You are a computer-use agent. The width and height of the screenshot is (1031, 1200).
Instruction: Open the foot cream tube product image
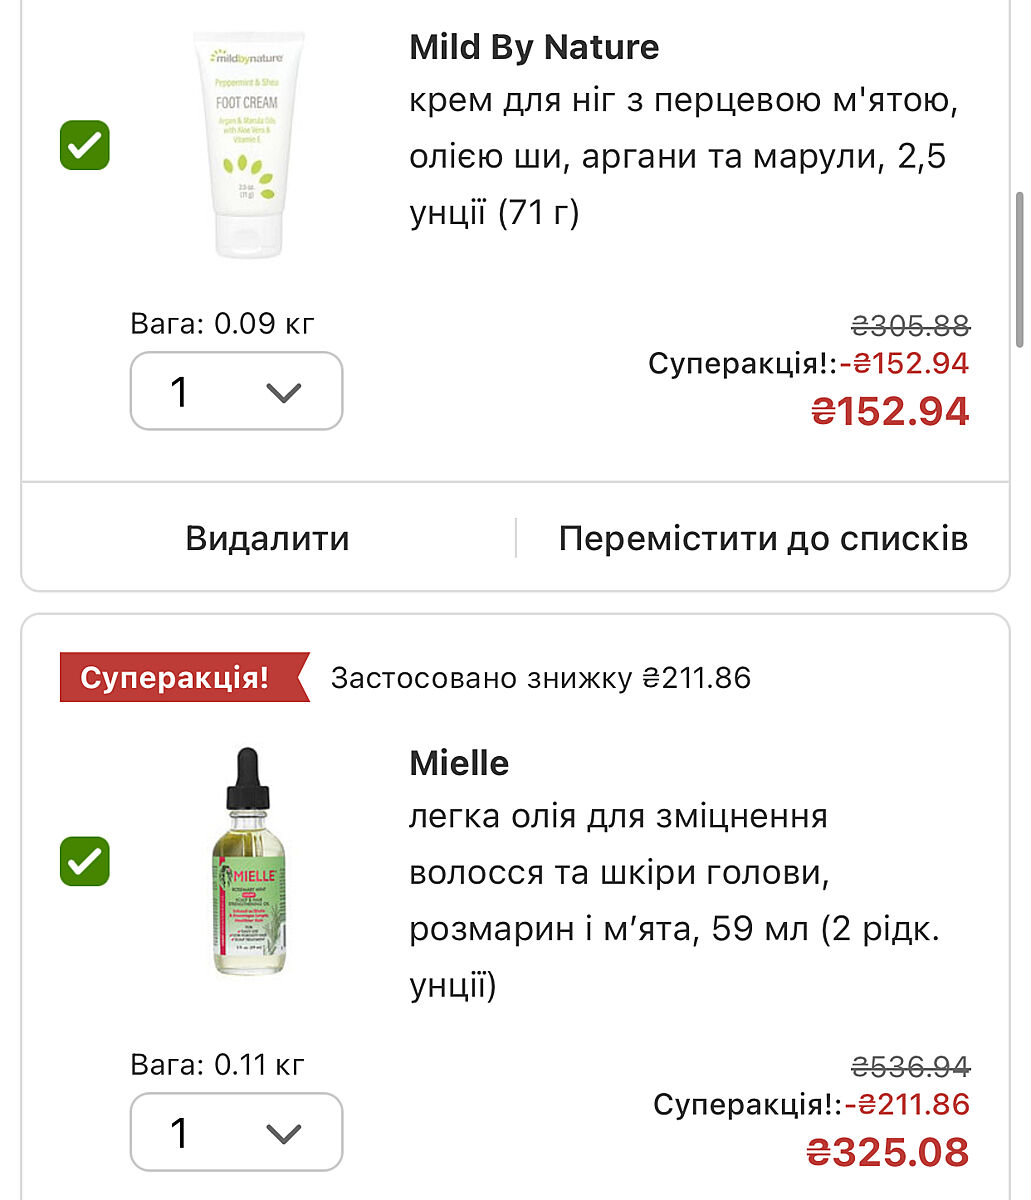click(x=248, y=146)
